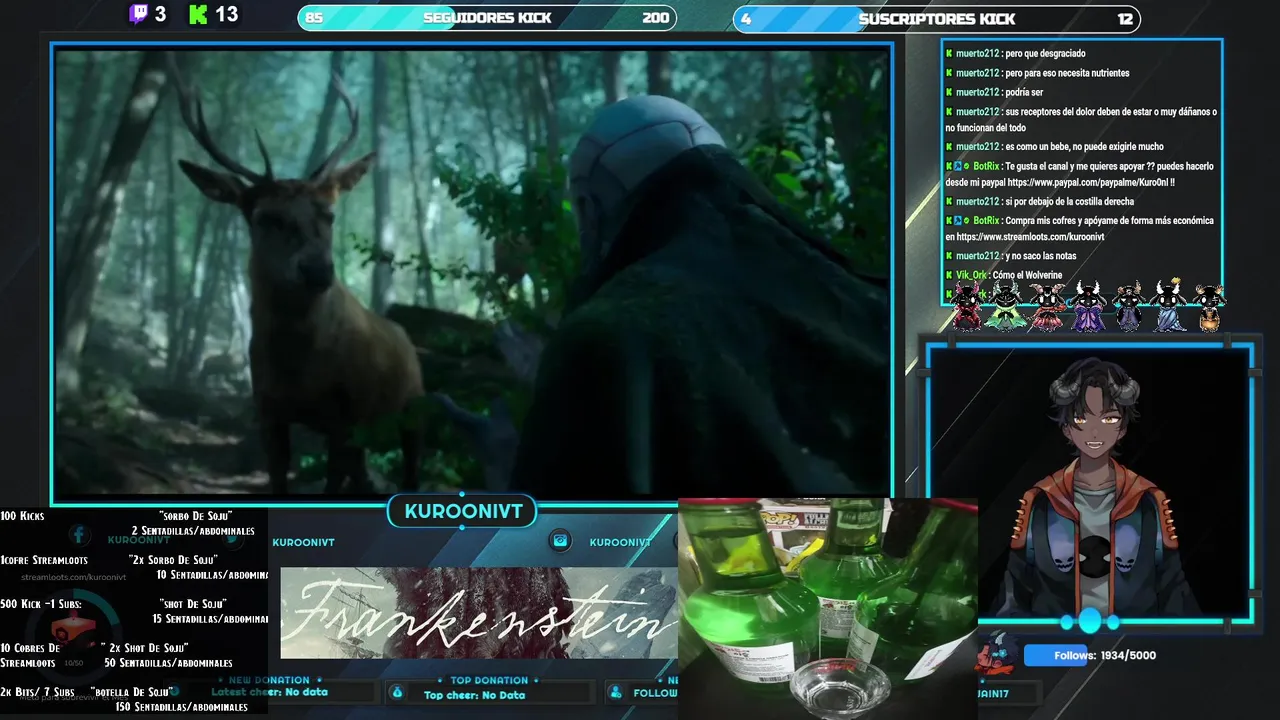Viewport: 1280px width, 720px height.
Task: Click the Follows 1934/5000 goal bar
Action: tap(1090, 655)
